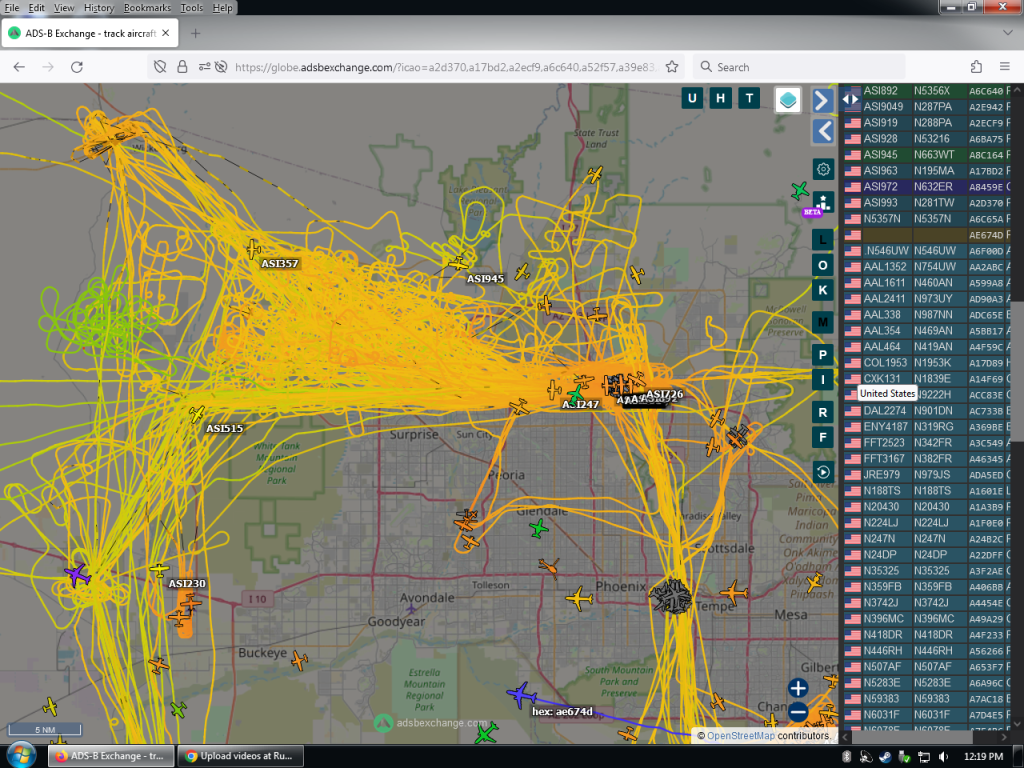This screenshot has height=768, width=1024.
Task: Toggle the L map option
Action: [823, 240]
